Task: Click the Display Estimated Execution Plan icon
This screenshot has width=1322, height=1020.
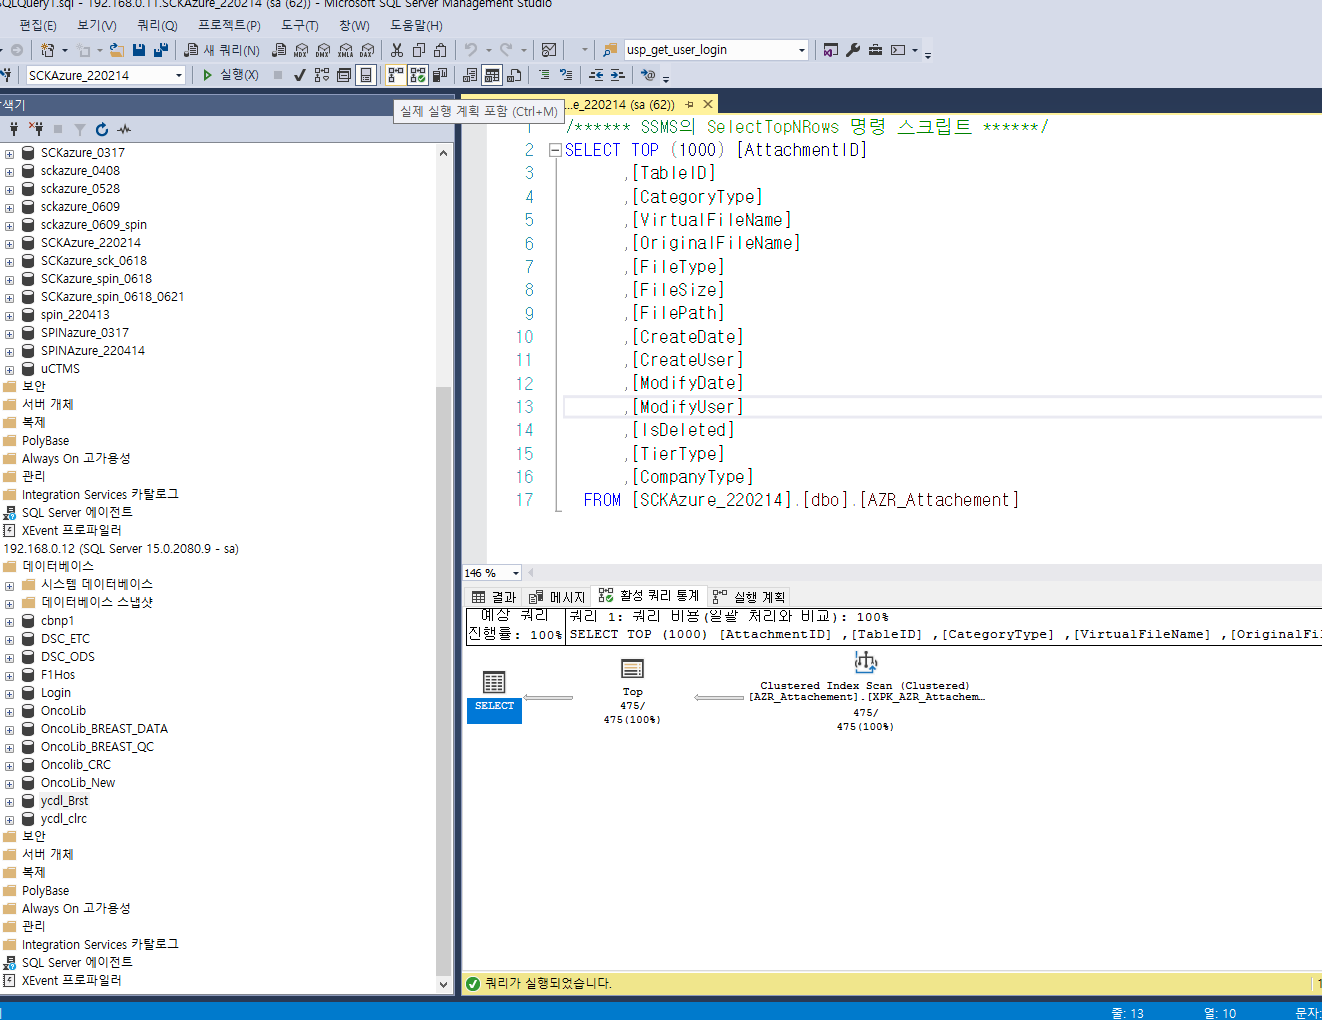Action: pos(321,75)
